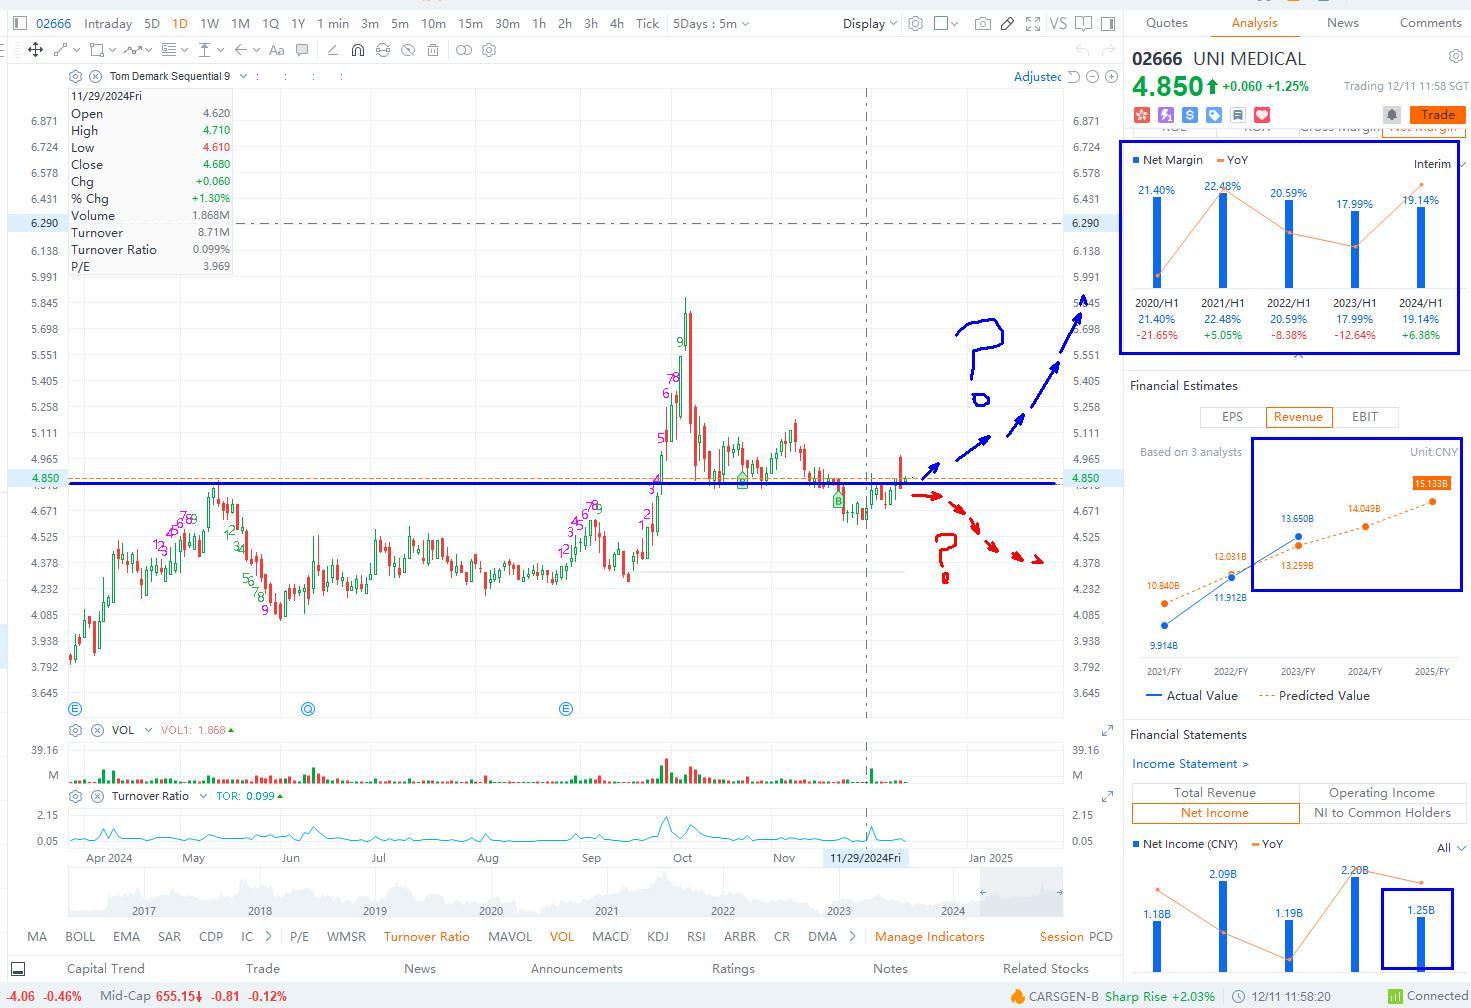This screenshot has width=1471, height=1008.
Task: Toggle the KDJ indicator
Action: [658, 937]
